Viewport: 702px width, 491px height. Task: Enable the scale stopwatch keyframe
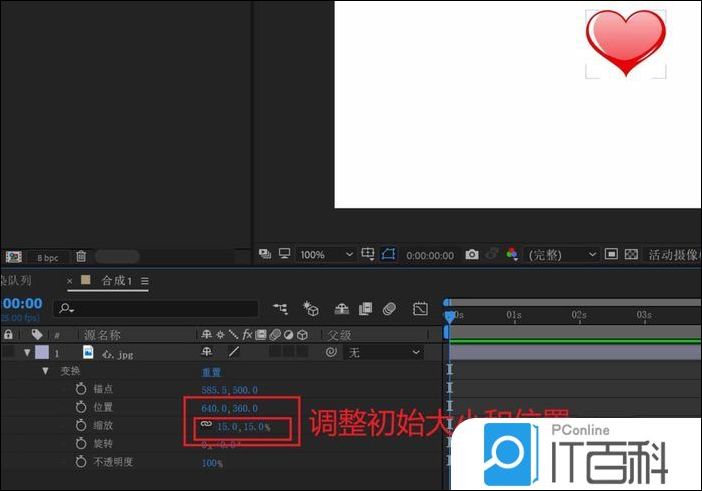click(x=81, y=426)
